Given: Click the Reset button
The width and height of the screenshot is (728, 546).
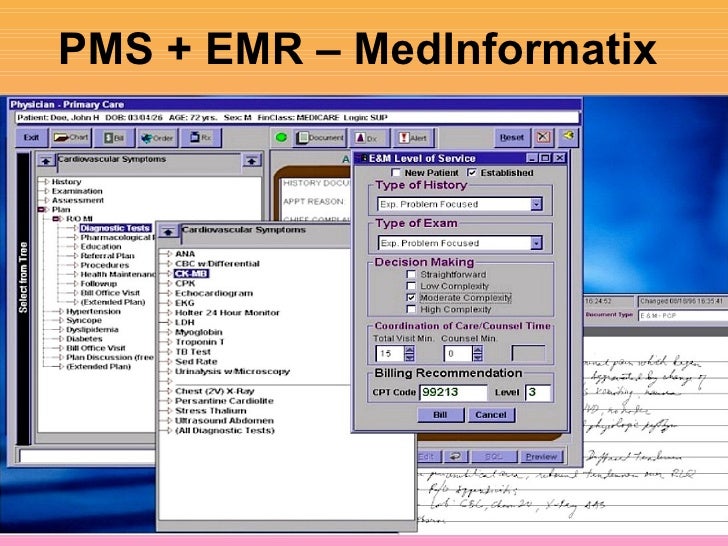Looking at the screenshot, I should coord(512,137).
